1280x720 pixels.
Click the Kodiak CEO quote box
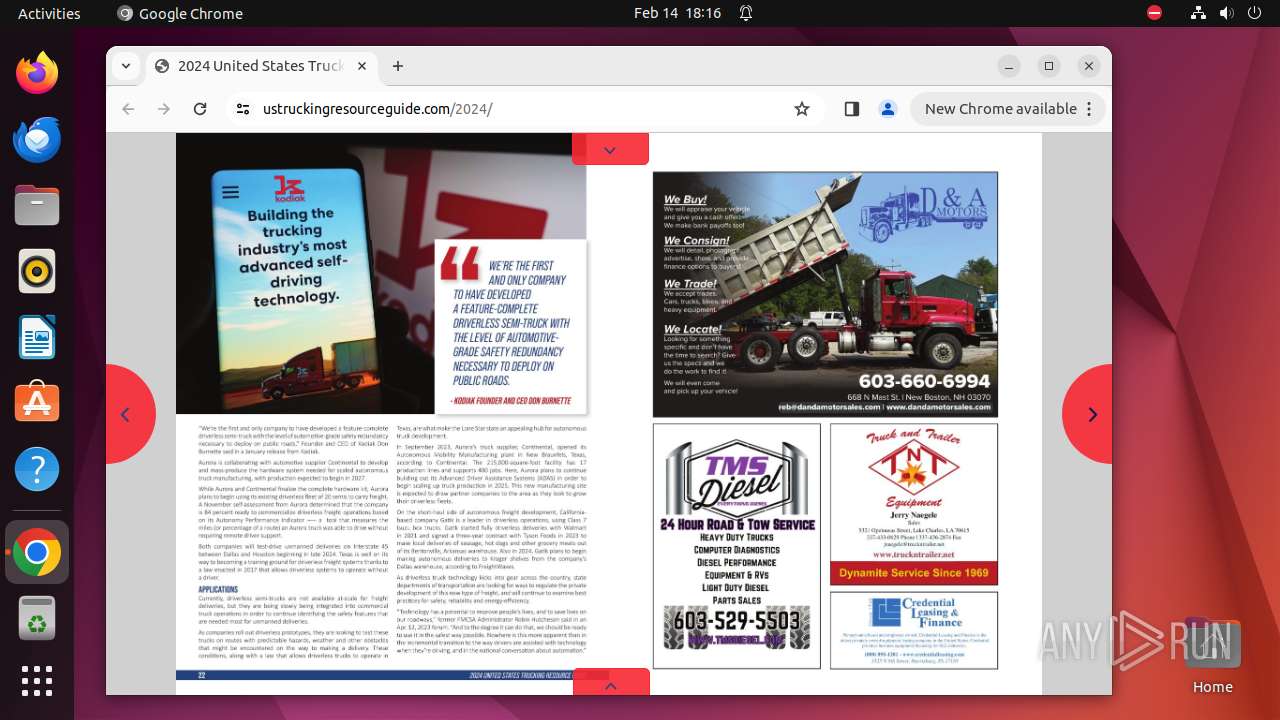[x=511, y=326]
